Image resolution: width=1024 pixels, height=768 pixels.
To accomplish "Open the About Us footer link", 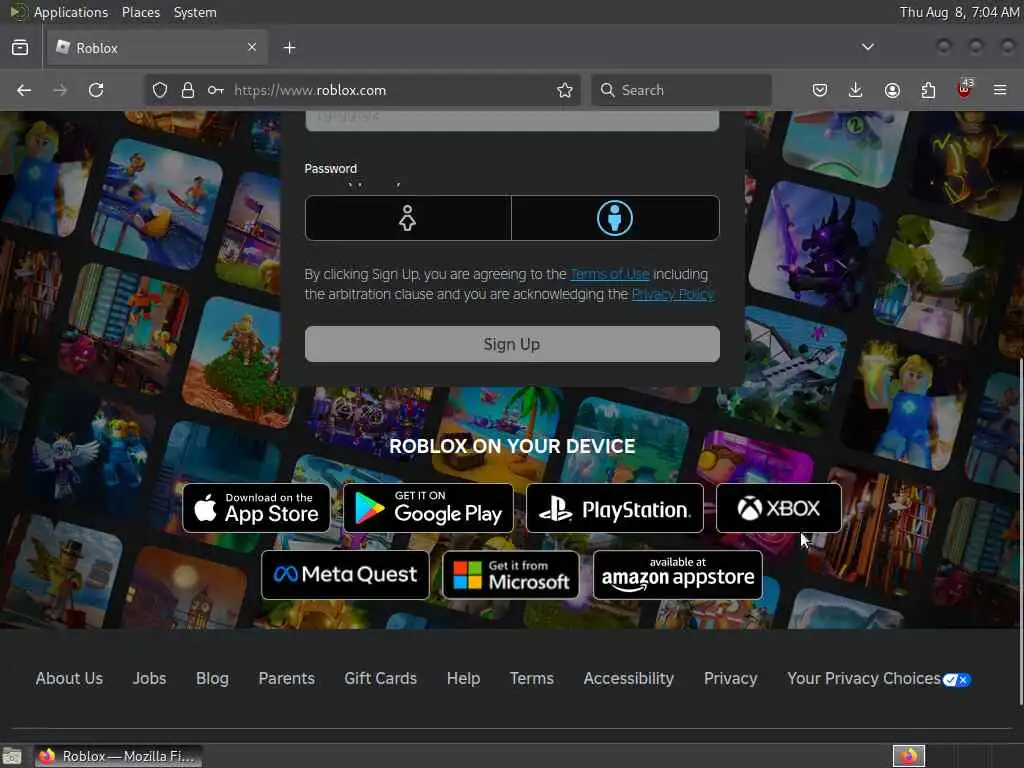I will [69, 679].
